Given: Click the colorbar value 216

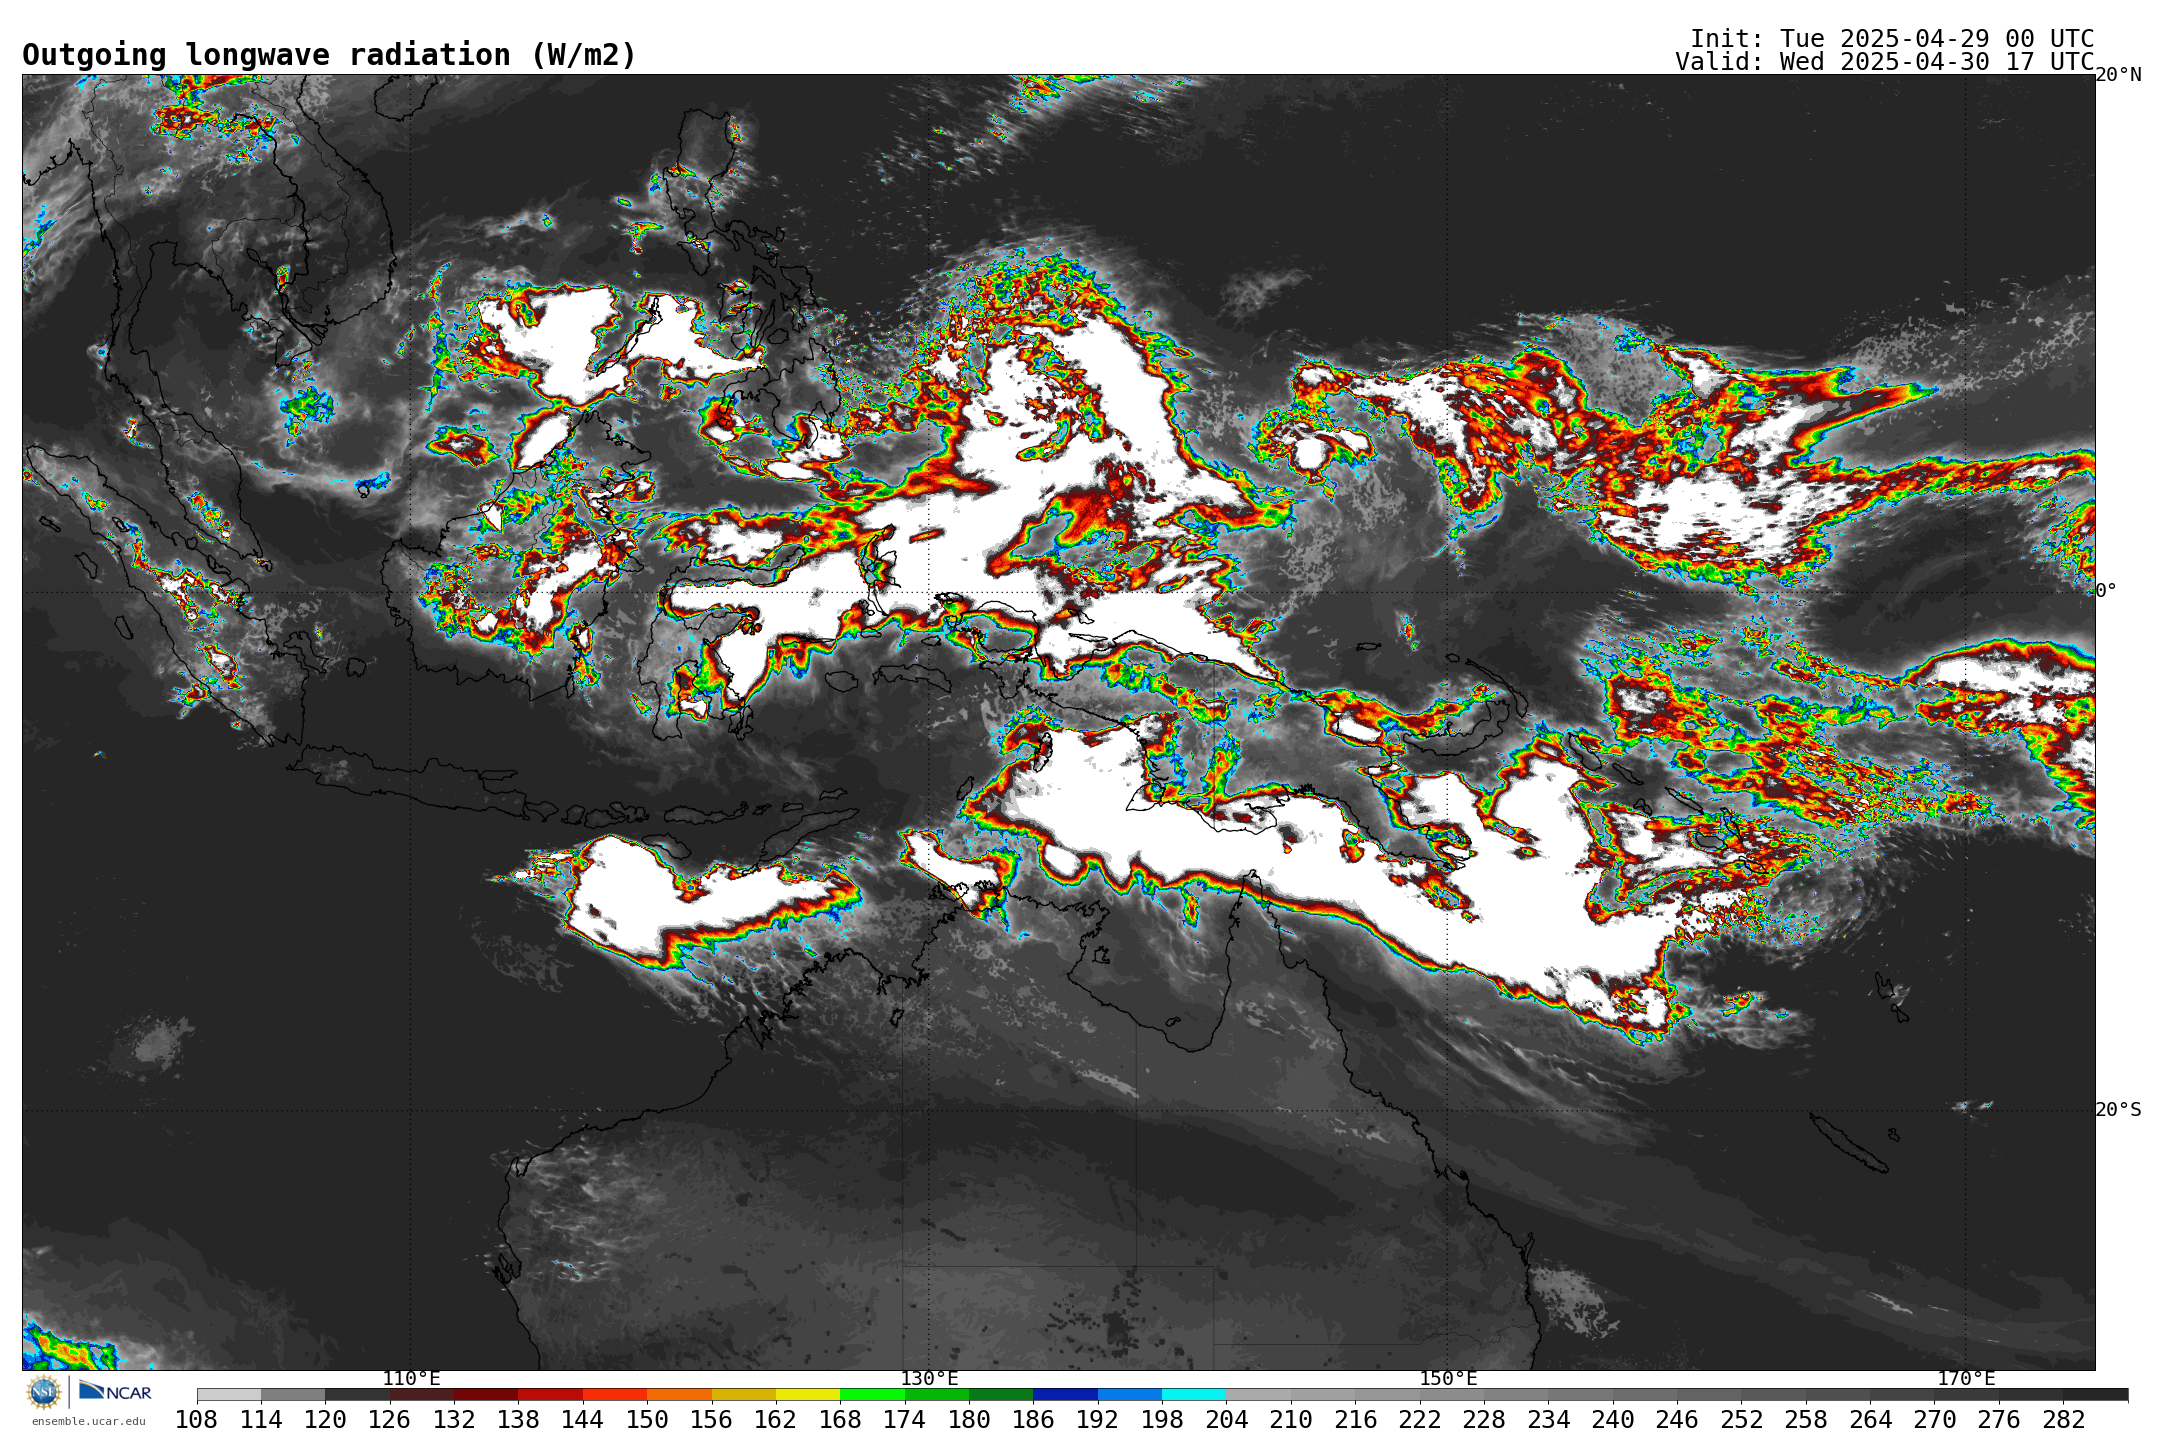Looking at the screenshot, I should 1355,1420.
